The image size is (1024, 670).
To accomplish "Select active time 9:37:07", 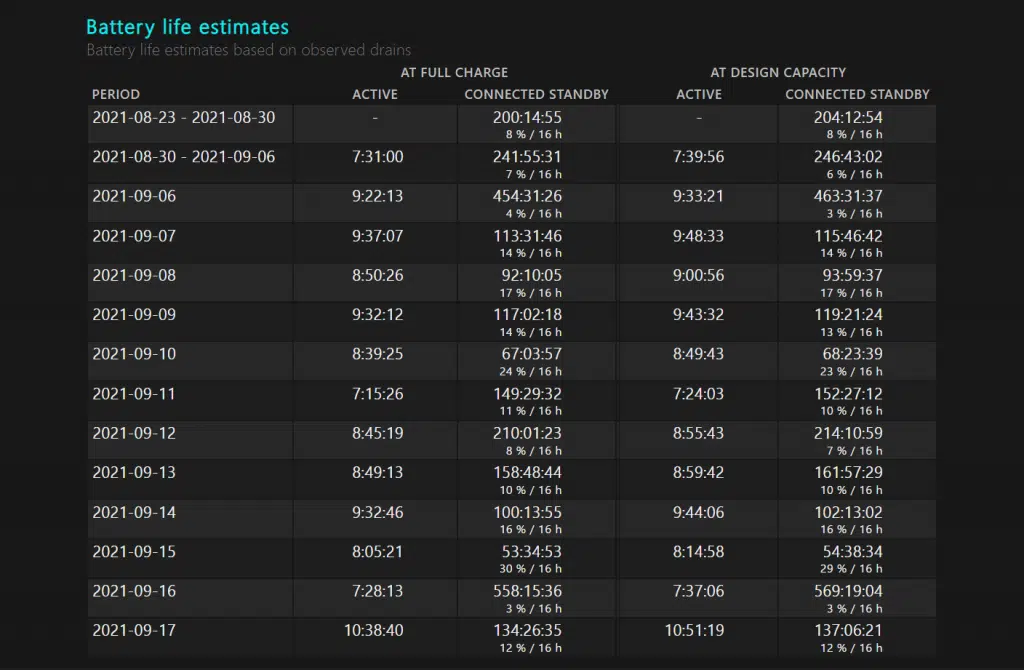I will [x=377, y=236].
